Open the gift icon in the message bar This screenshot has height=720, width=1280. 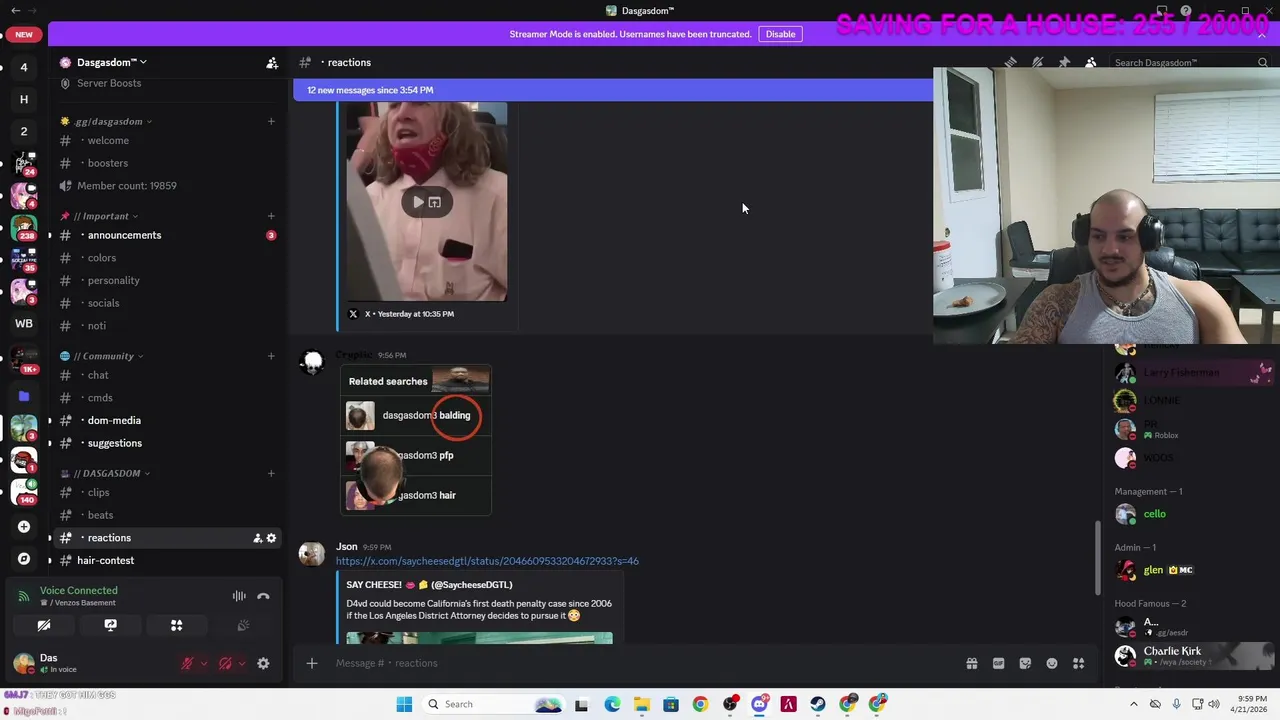971,663
